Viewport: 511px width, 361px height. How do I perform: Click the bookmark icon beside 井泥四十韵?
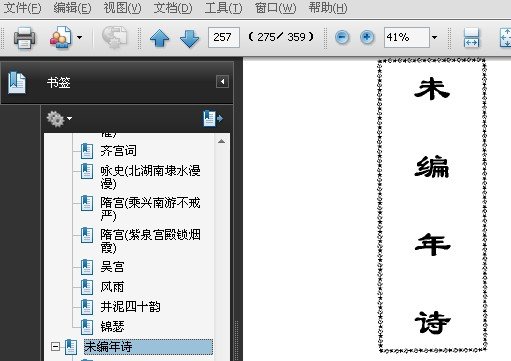coord(87,307)
